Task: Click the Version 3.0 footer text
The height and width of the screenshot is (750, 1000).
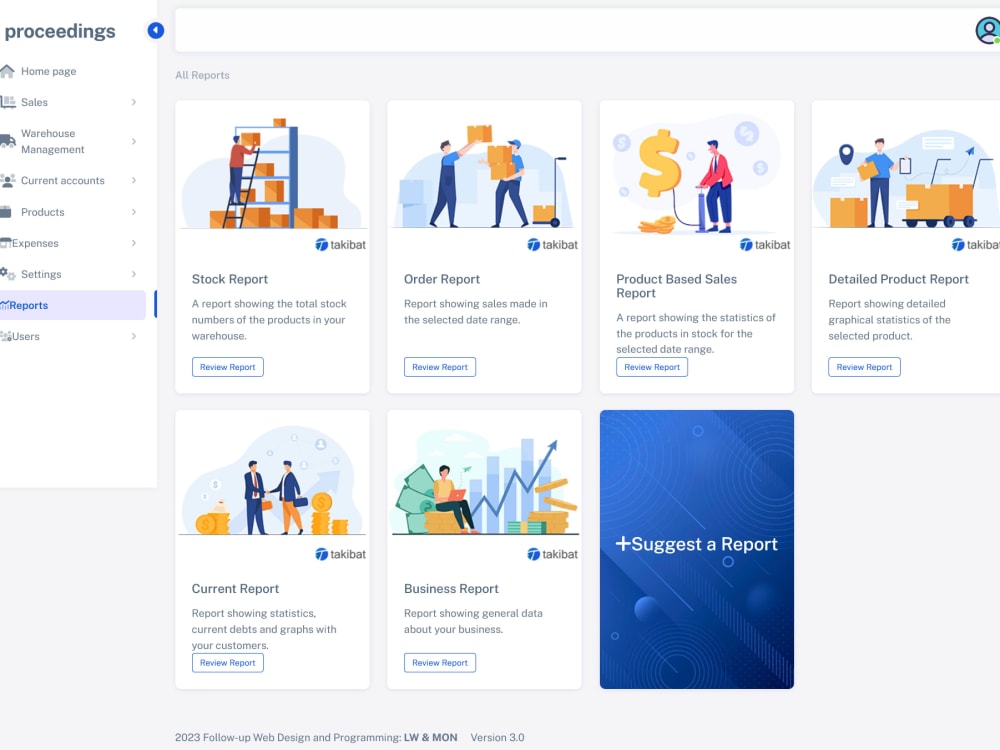Action: click(x=497, y=737)
